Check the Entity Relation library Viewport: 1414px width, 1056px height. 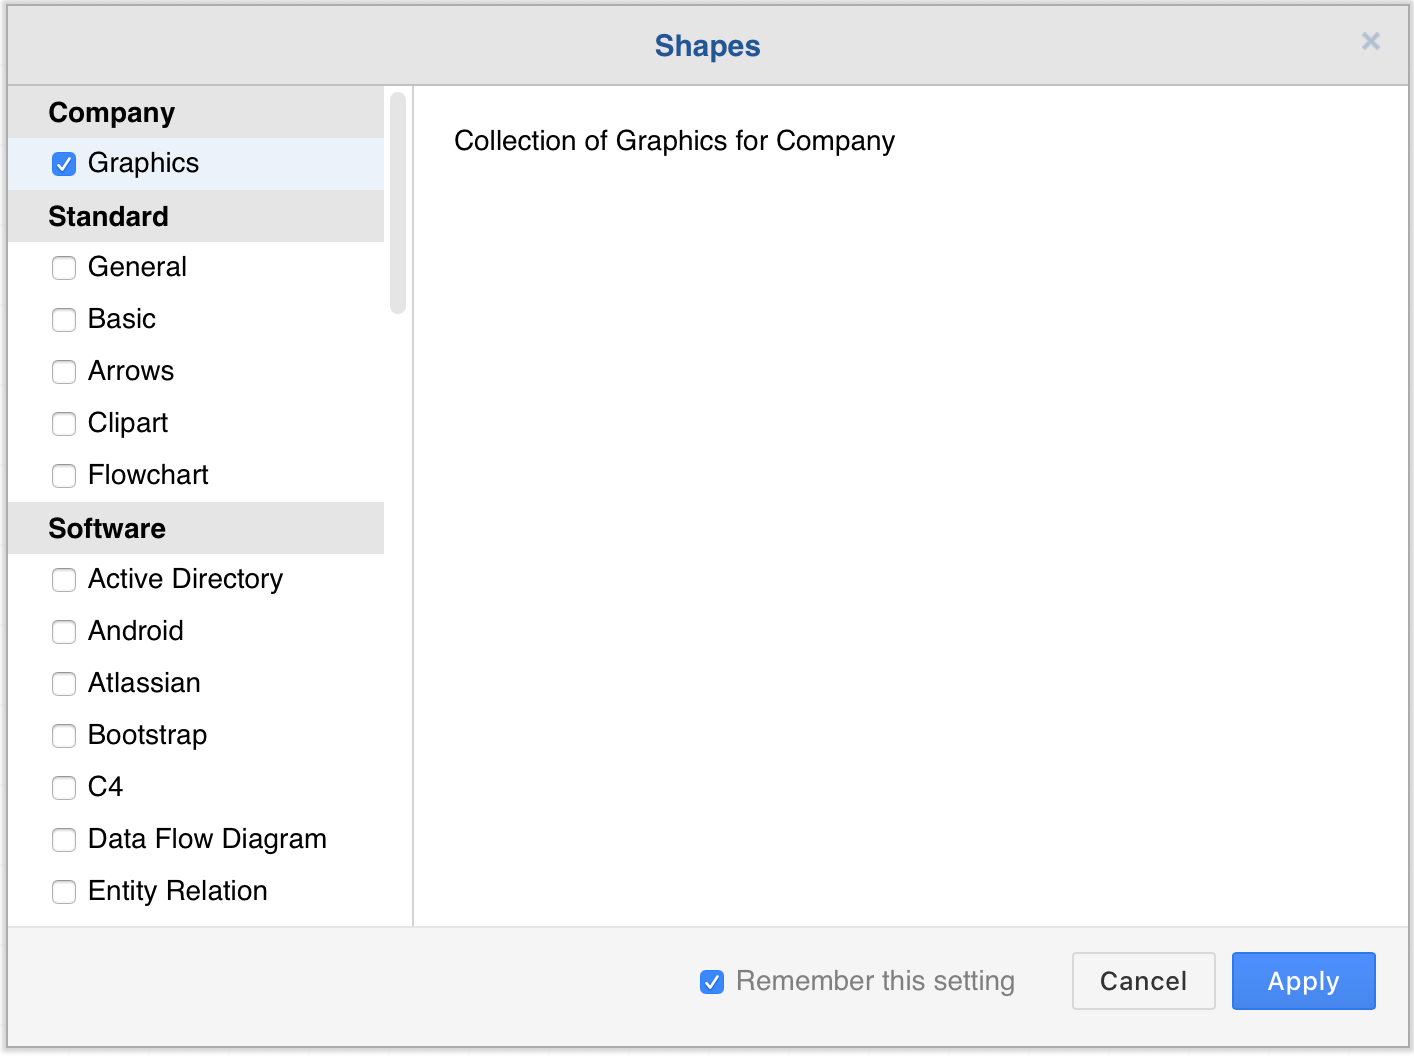(64, 891)
